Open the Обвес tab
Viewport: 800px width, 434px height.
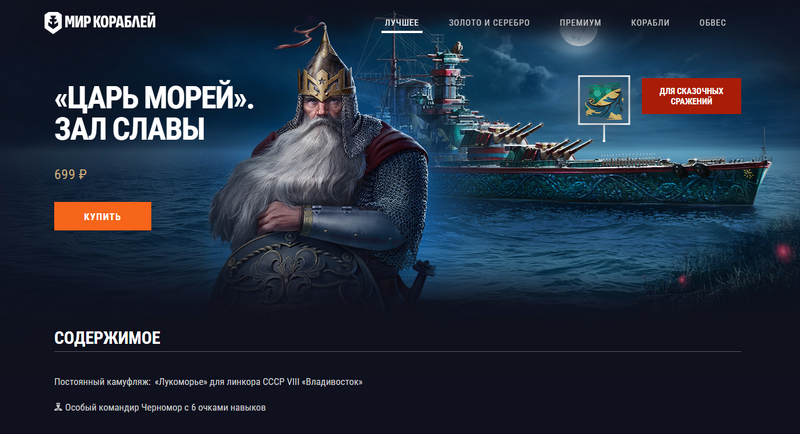click(x=712, y=22)
